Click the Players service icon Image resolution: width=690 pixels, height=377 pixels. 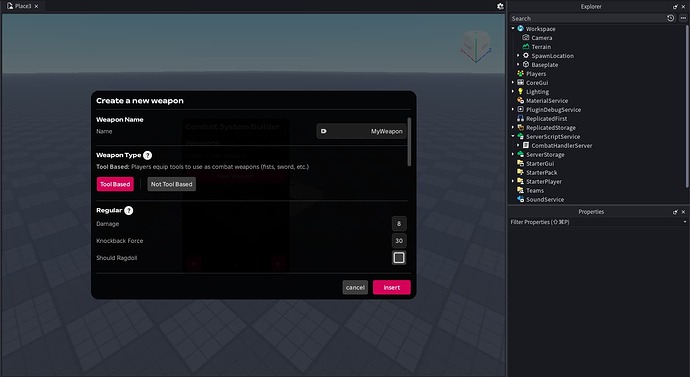click(521, 73)
